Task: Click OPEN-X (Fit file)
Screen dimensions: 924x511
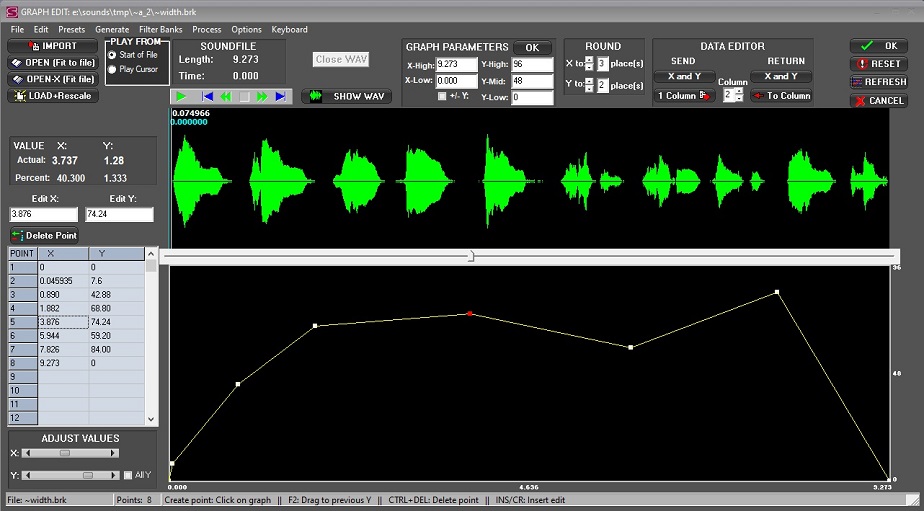Action: 52,79
